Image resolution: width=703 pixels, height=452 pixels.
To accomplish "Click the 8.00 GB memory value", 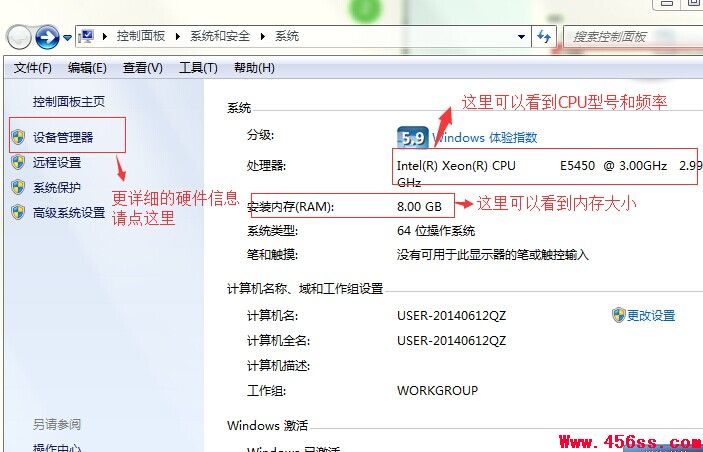I will (x=419, y=206).
